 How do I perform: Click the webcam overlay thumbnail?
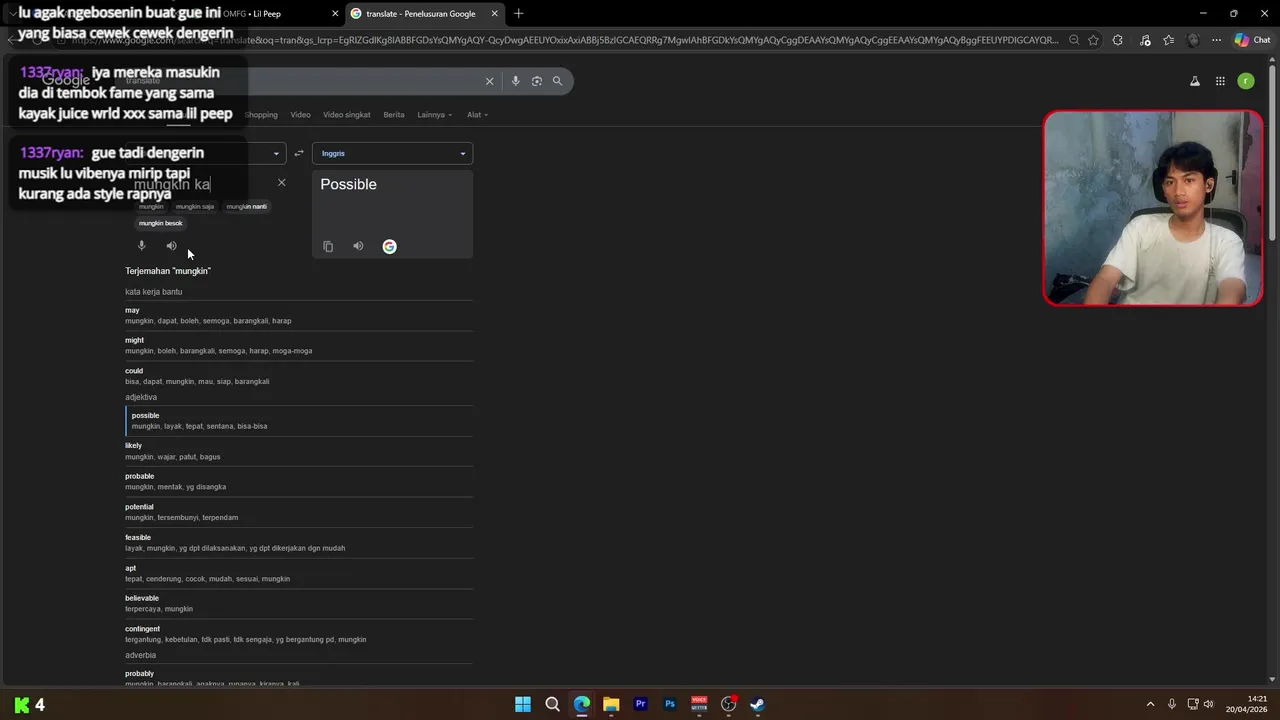(1153, 208)
